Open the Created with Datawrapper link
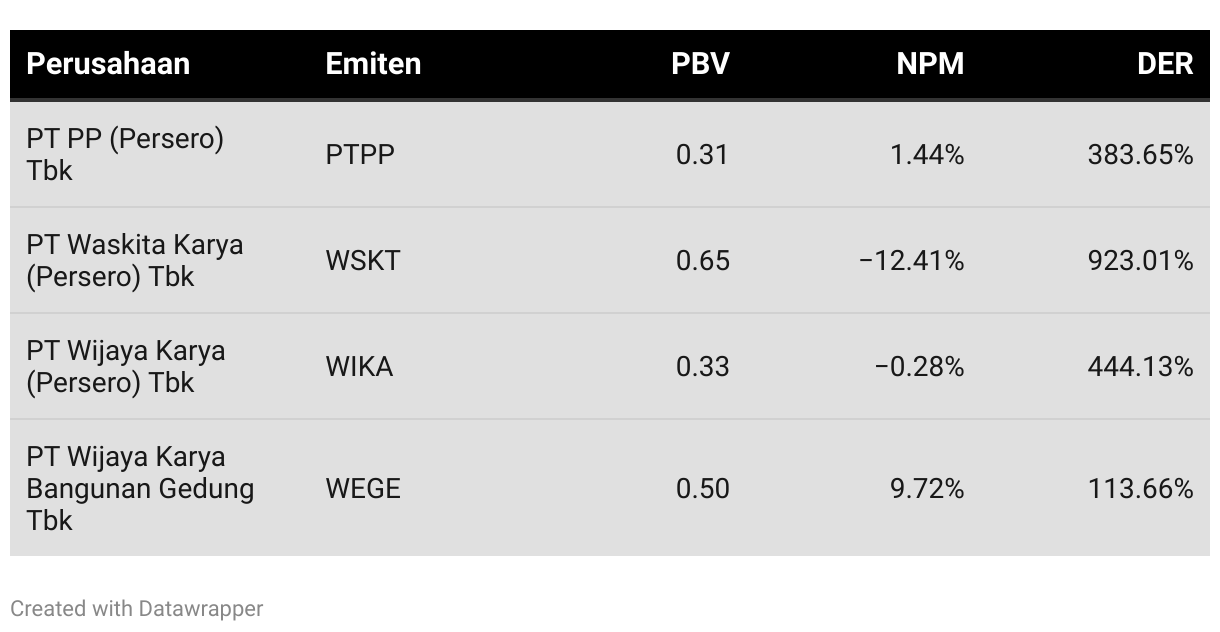Screen dimensions: 1220x632 (x=137, y=608)
